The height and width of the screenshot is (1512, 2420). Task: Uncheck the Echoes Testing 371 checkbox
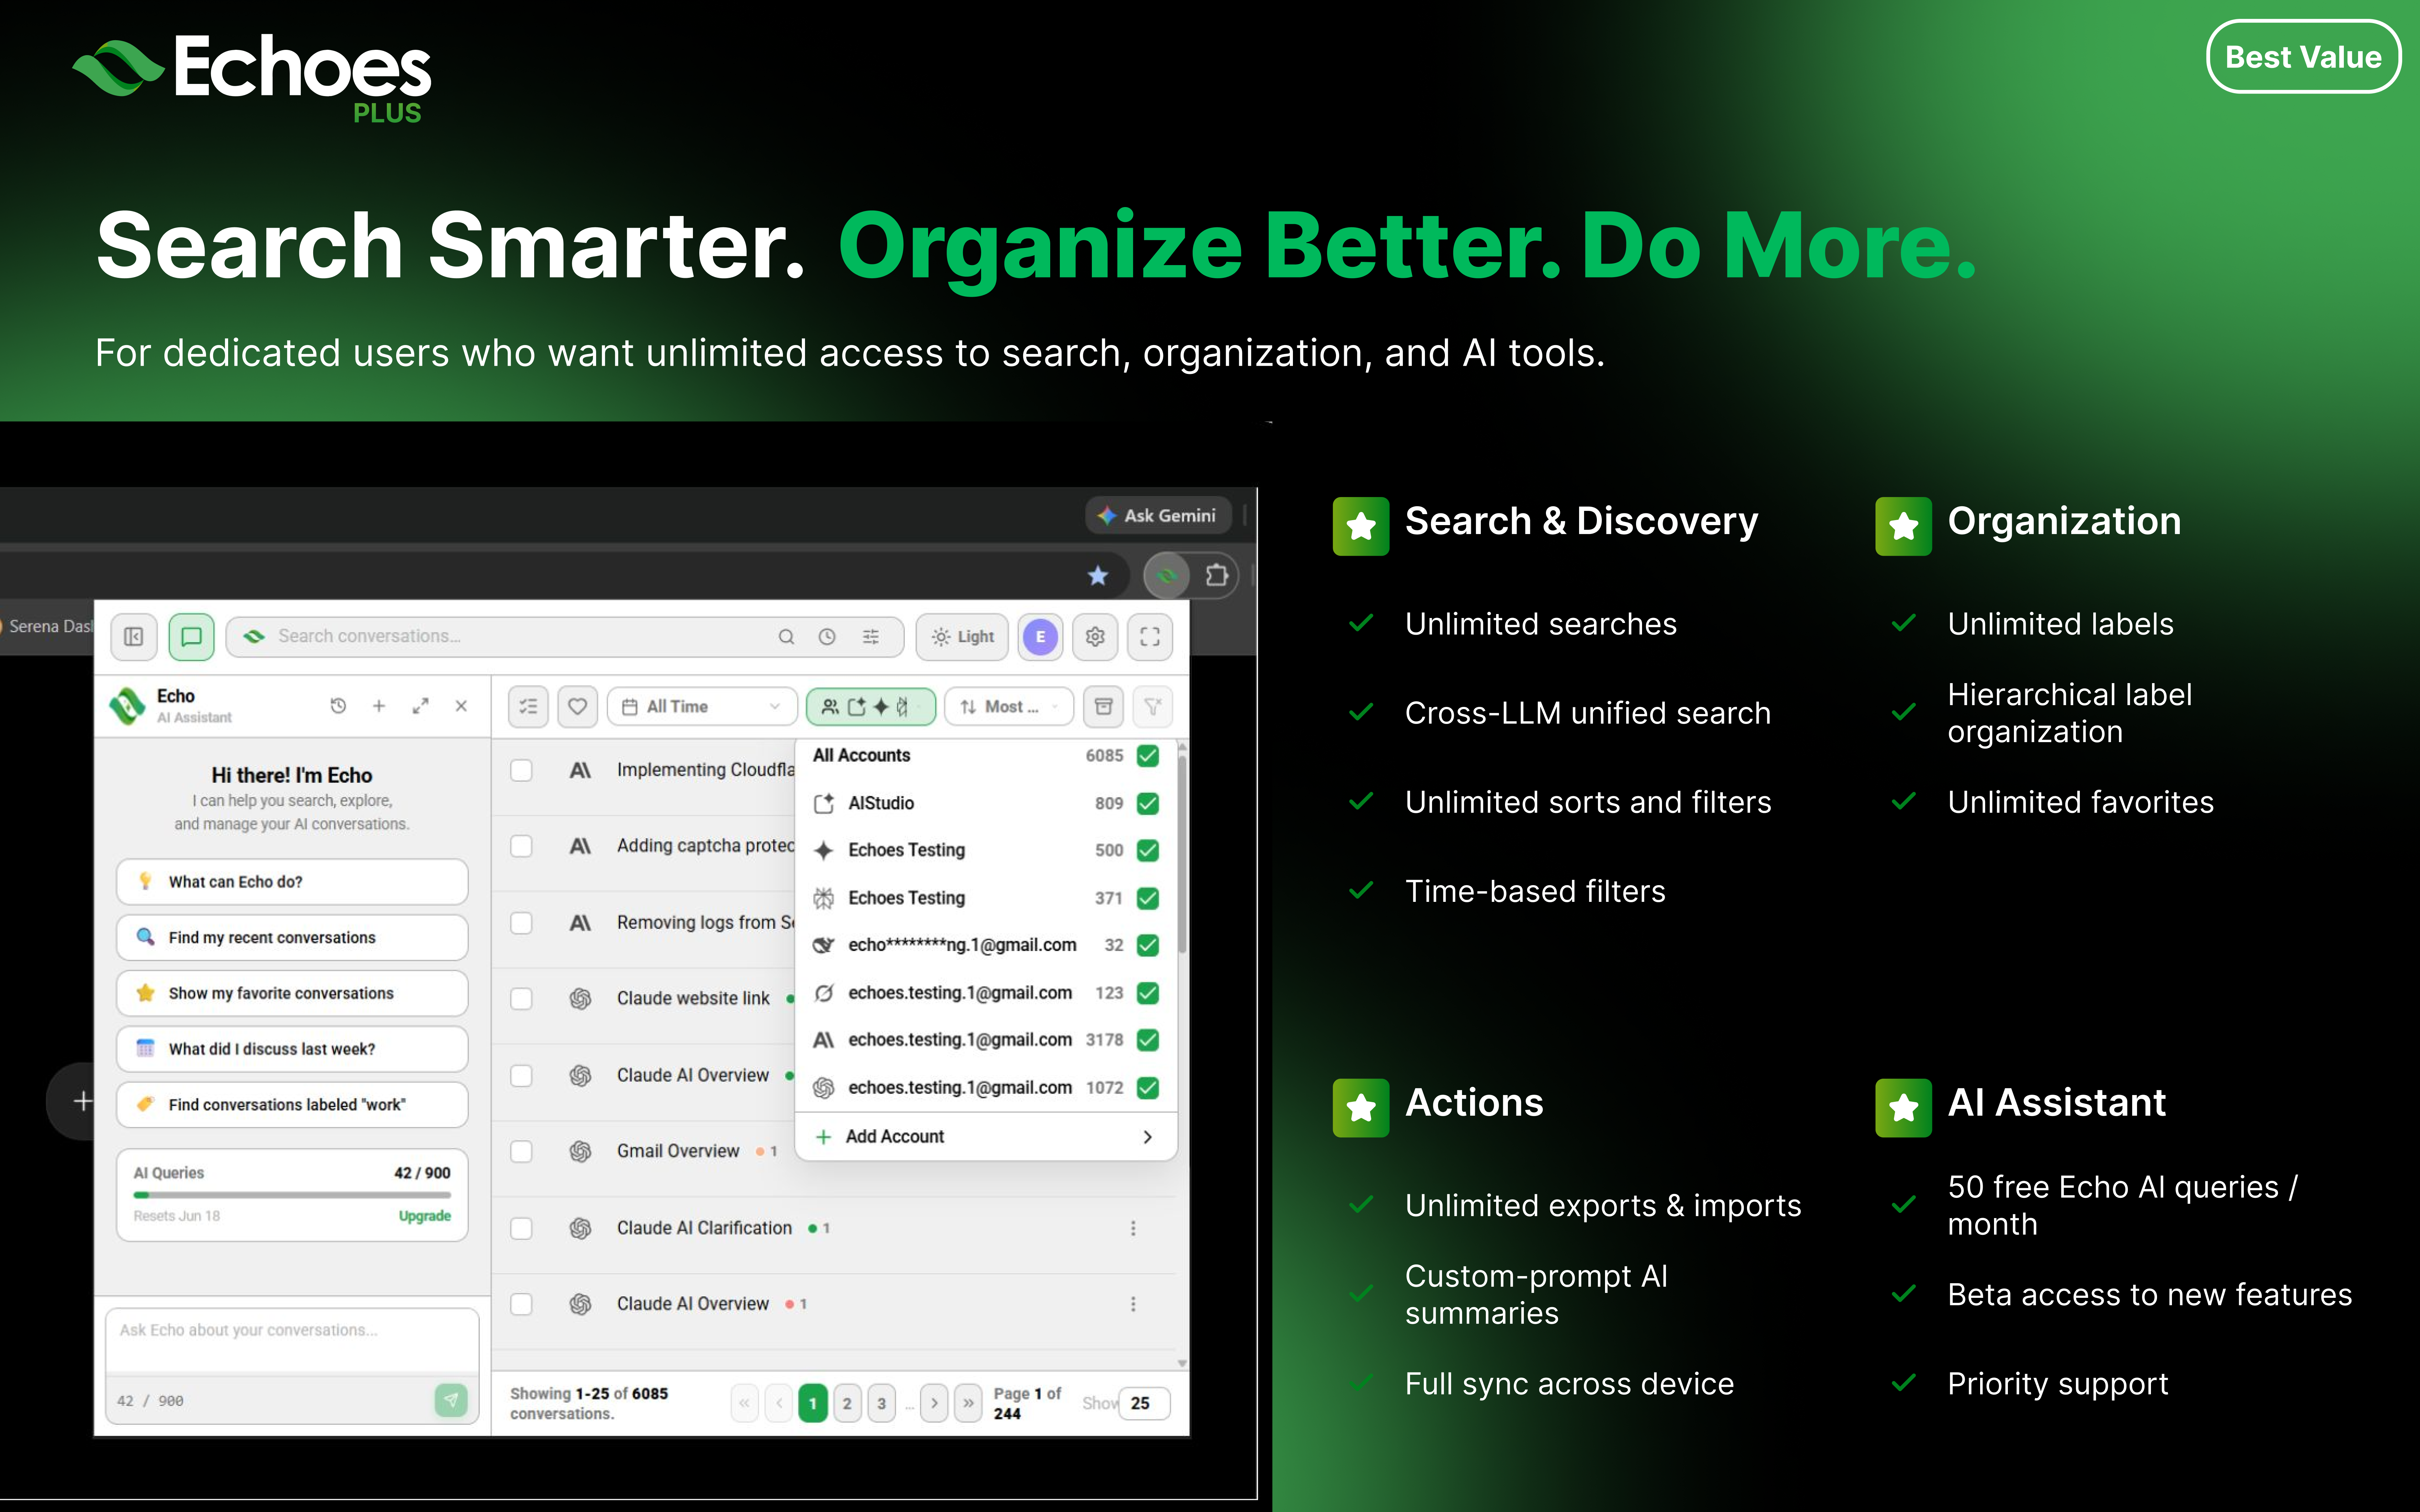click(x=1148, y=898)
